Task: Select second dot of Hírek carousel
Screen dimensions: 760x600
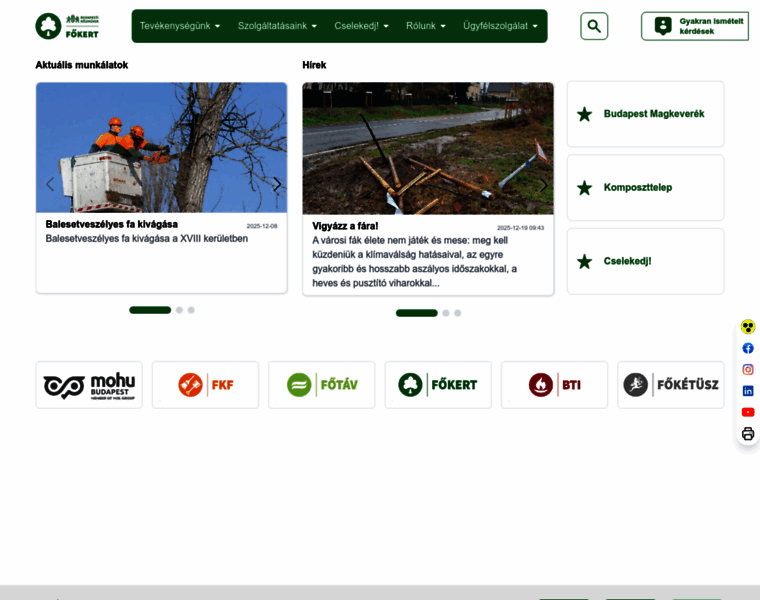Action: (x=446, y=313)
